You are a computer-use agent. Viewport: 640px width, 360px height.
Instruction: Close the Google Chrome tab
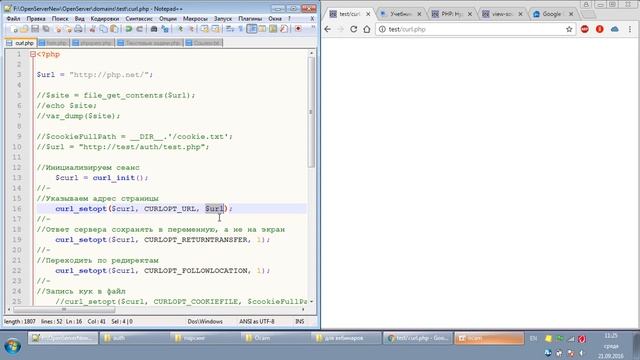click(571, 14)
